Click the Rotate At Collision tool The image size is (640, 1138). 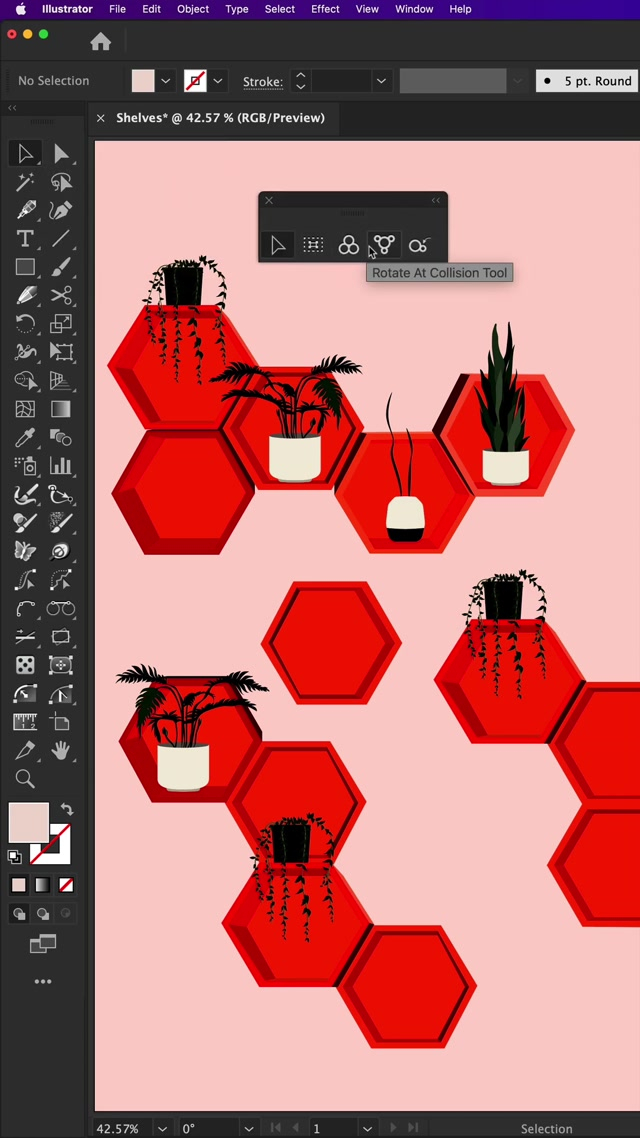[x=384, y=245]
